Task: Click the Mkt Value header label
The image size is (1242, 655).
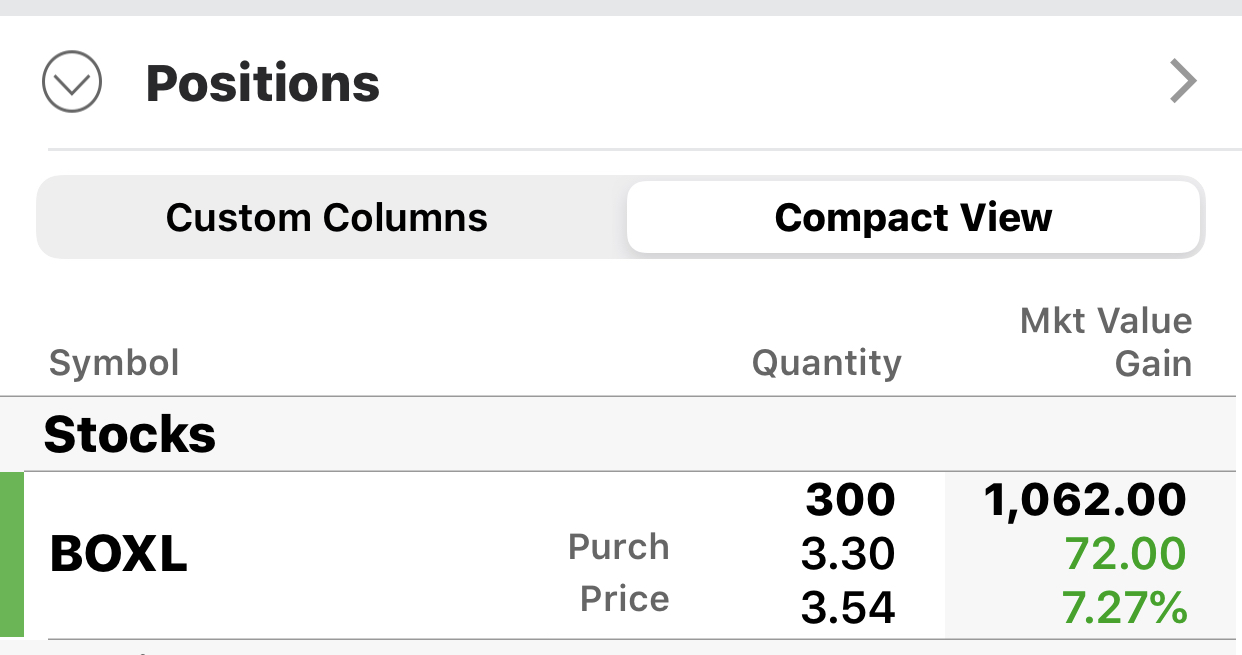Action: (x=1105, y=321)
